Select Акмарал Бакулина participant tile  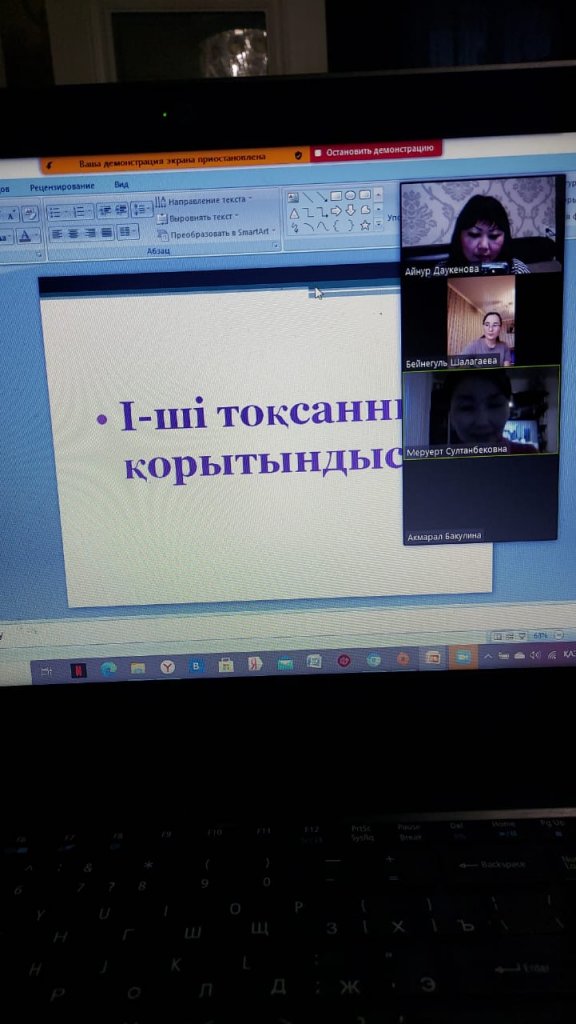[x=480, y=499]
